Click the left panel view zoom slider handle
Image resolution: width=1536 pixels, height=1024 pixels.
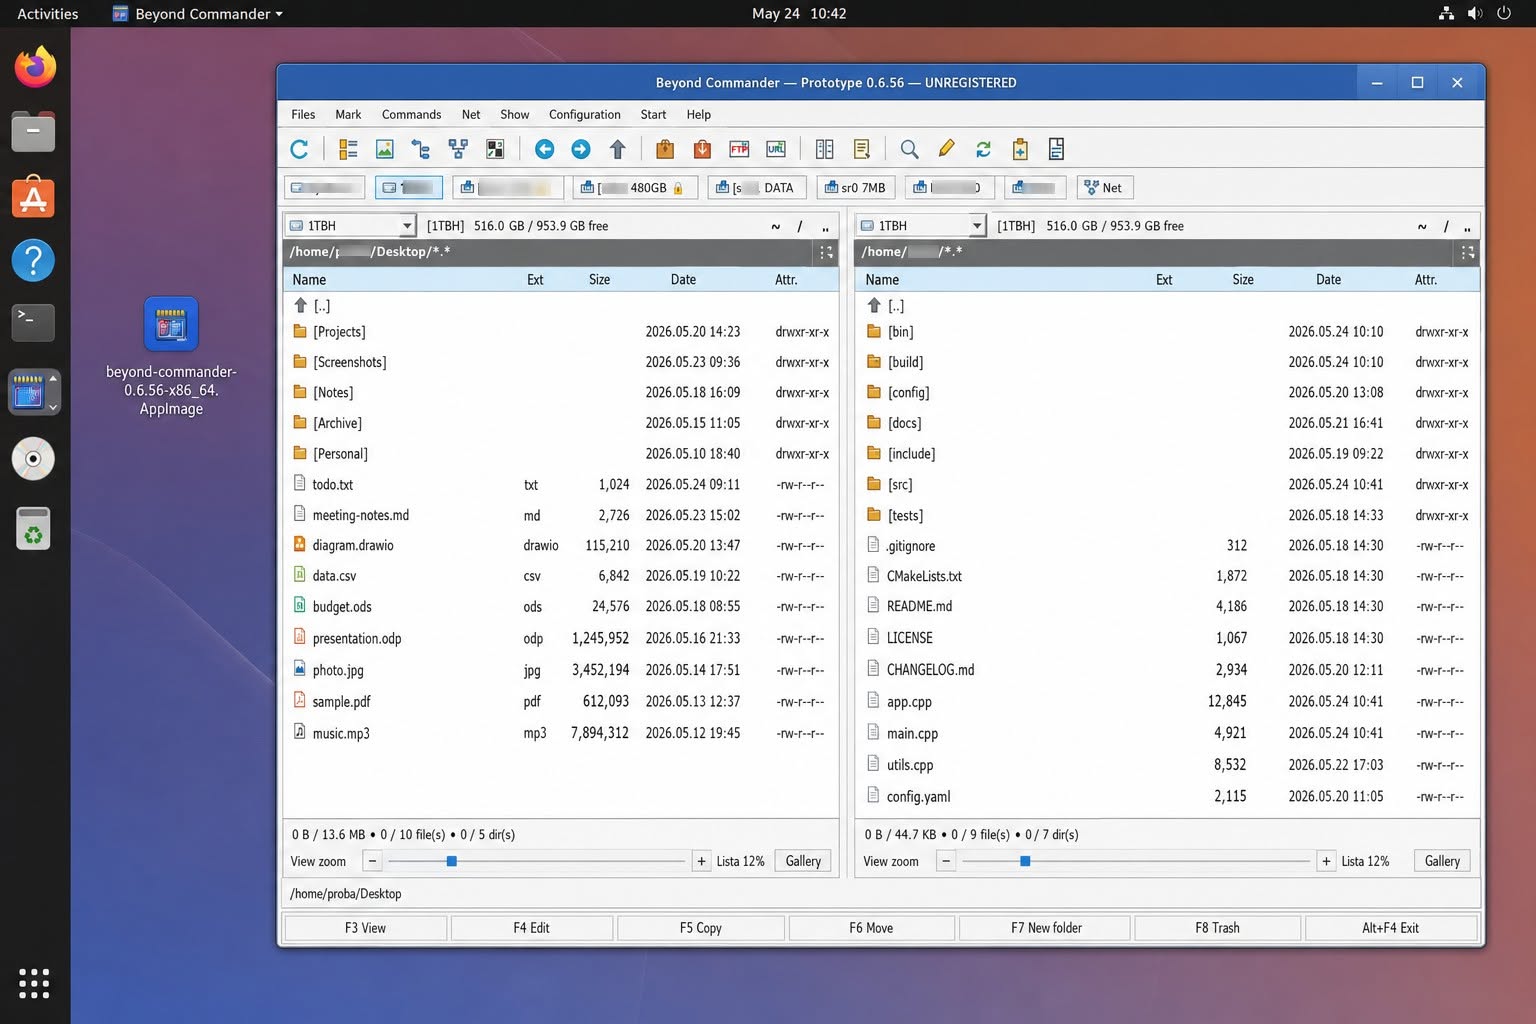click(x=452, y=861)
